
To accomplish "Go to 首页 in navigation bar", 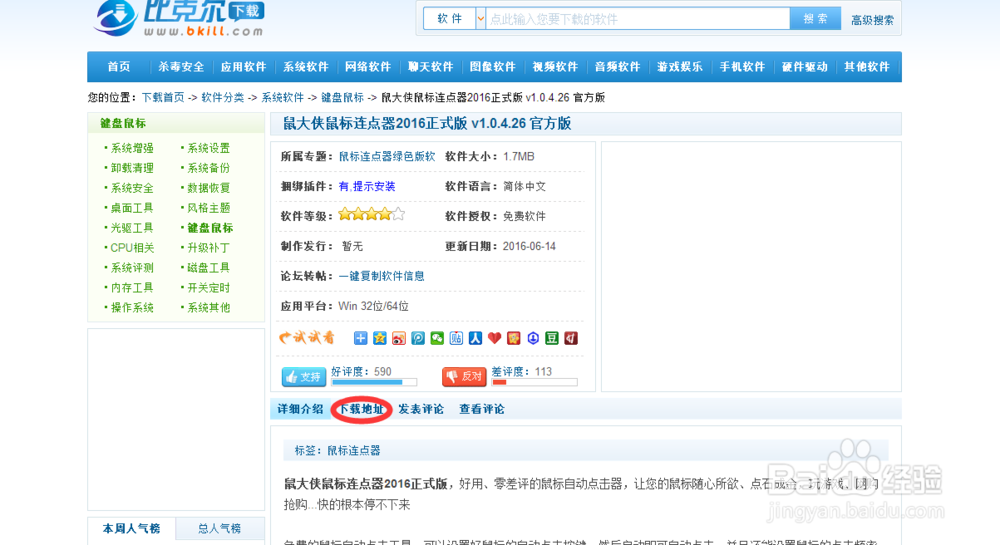I will click(x=119, y=67).
